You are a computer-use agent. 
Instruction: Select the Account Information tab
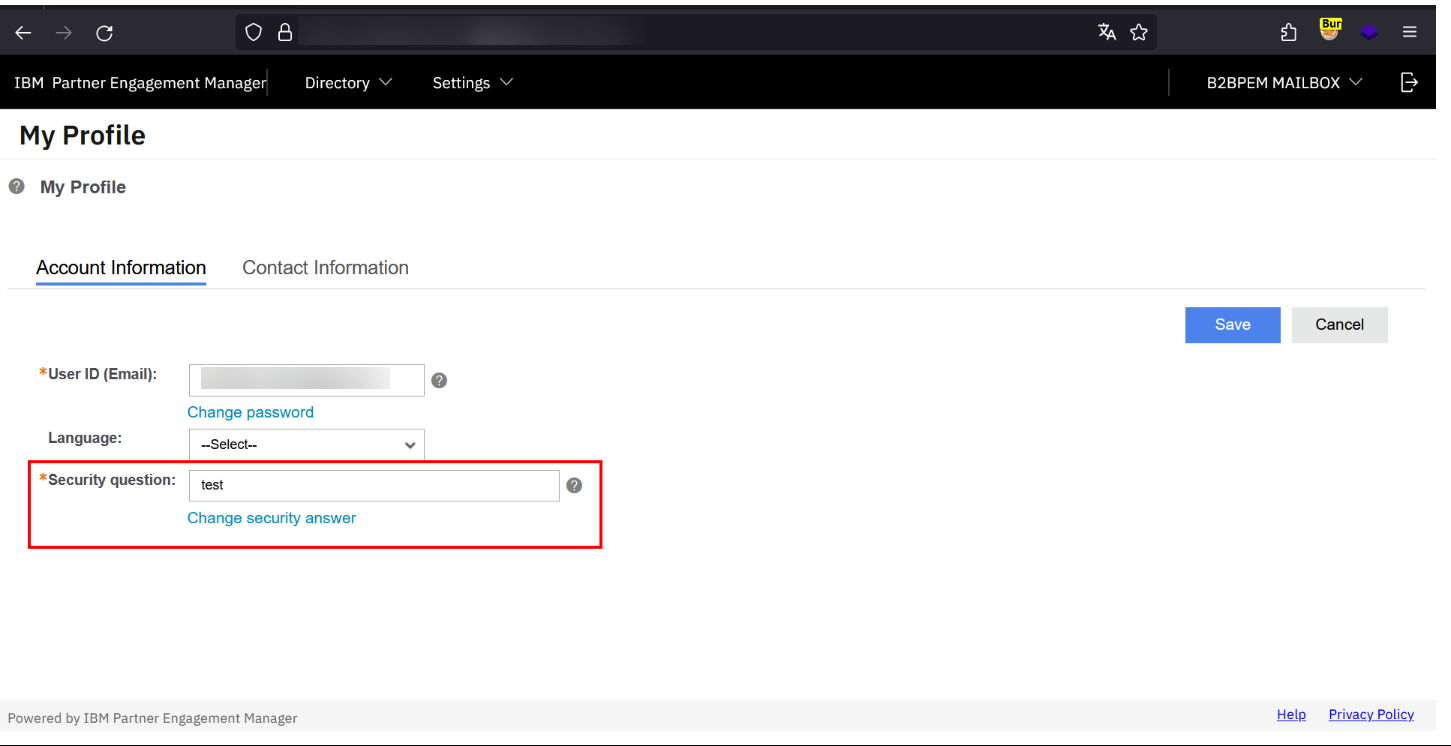121,268
